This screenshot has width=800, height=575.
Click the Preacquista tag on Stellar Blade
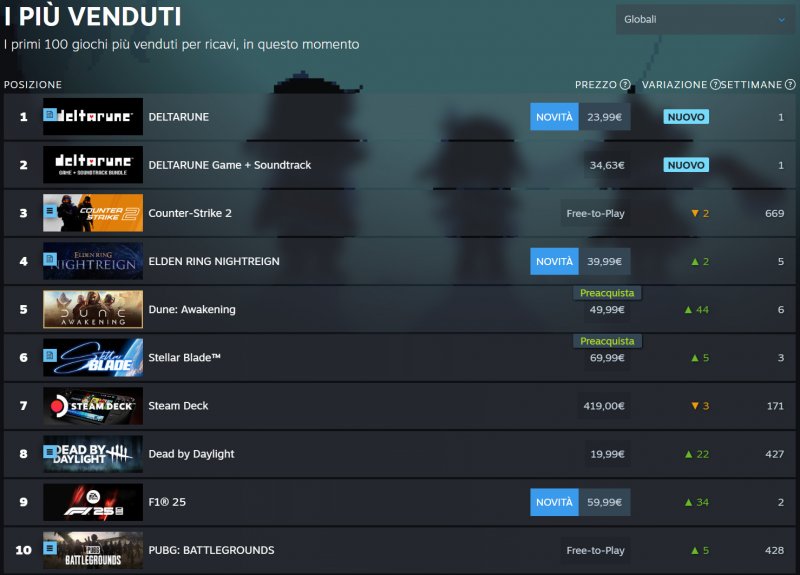click(607, 341)
